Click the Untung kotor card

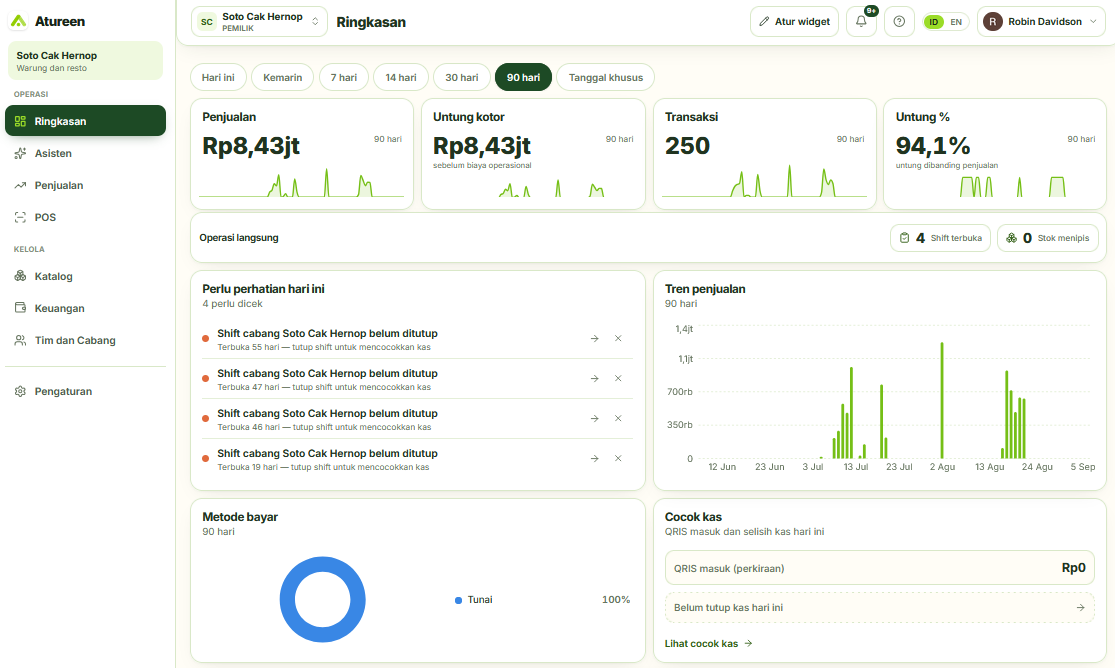533,154
